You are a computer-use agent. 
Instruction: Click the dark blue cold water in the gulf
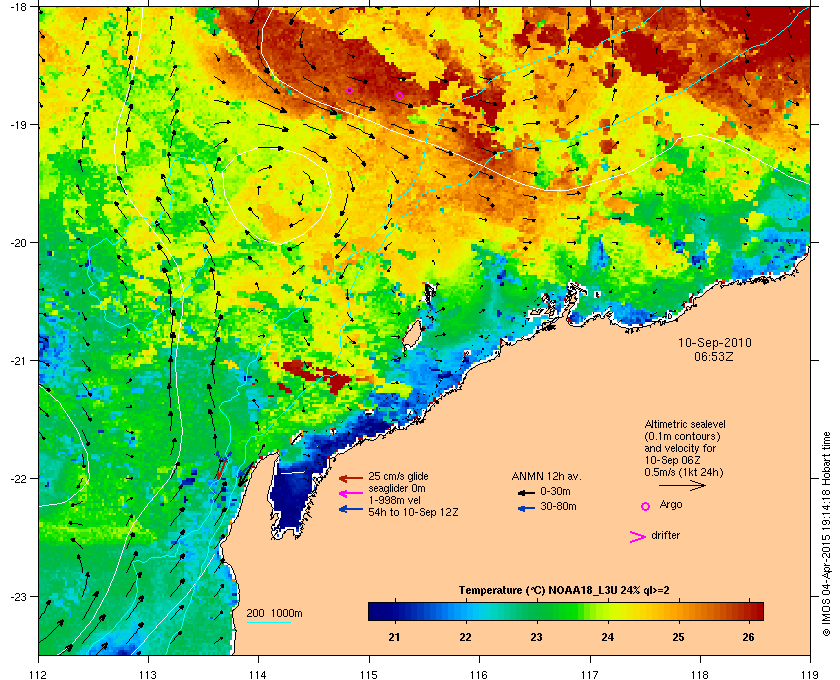pos(289,496)
